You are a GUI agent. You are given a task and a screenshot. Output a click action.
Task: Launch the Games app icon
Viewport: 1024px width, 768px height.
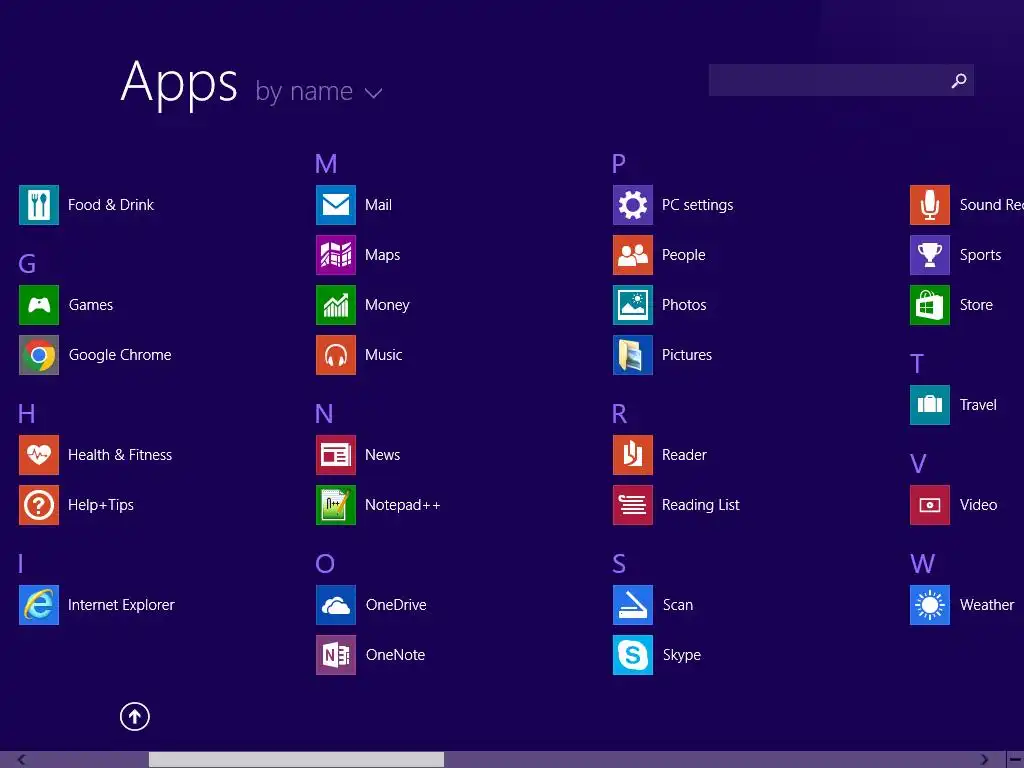pos(39,305)
